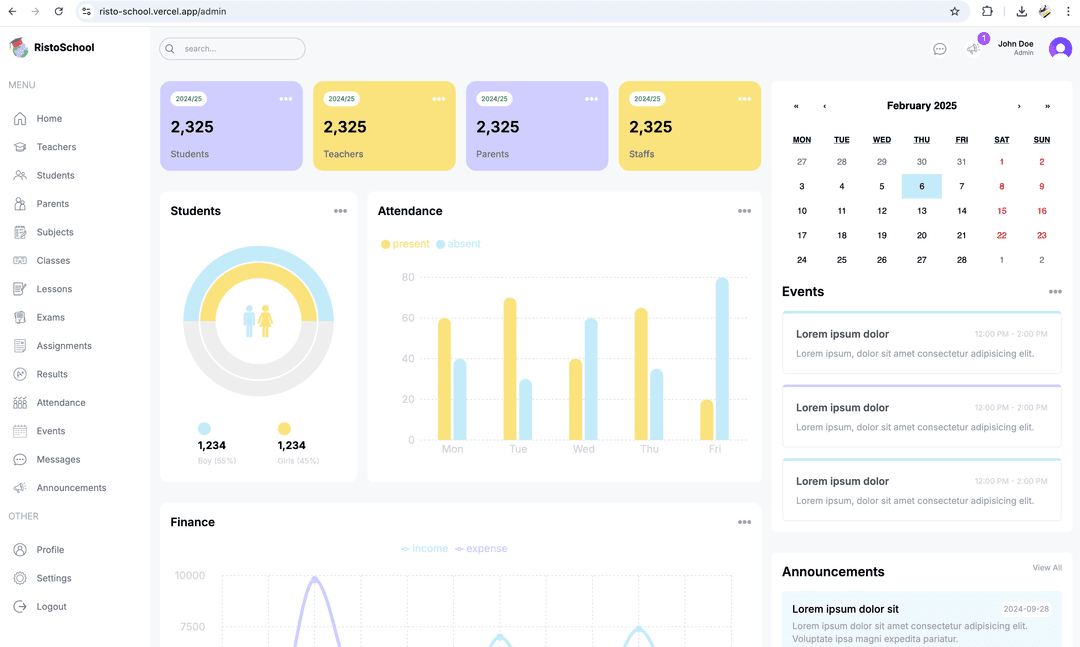Image resolution: width=1080 pixels, height=647 pixels.
Task: Click the RistoSchool logo icon
Action: (x=19, y=47)
